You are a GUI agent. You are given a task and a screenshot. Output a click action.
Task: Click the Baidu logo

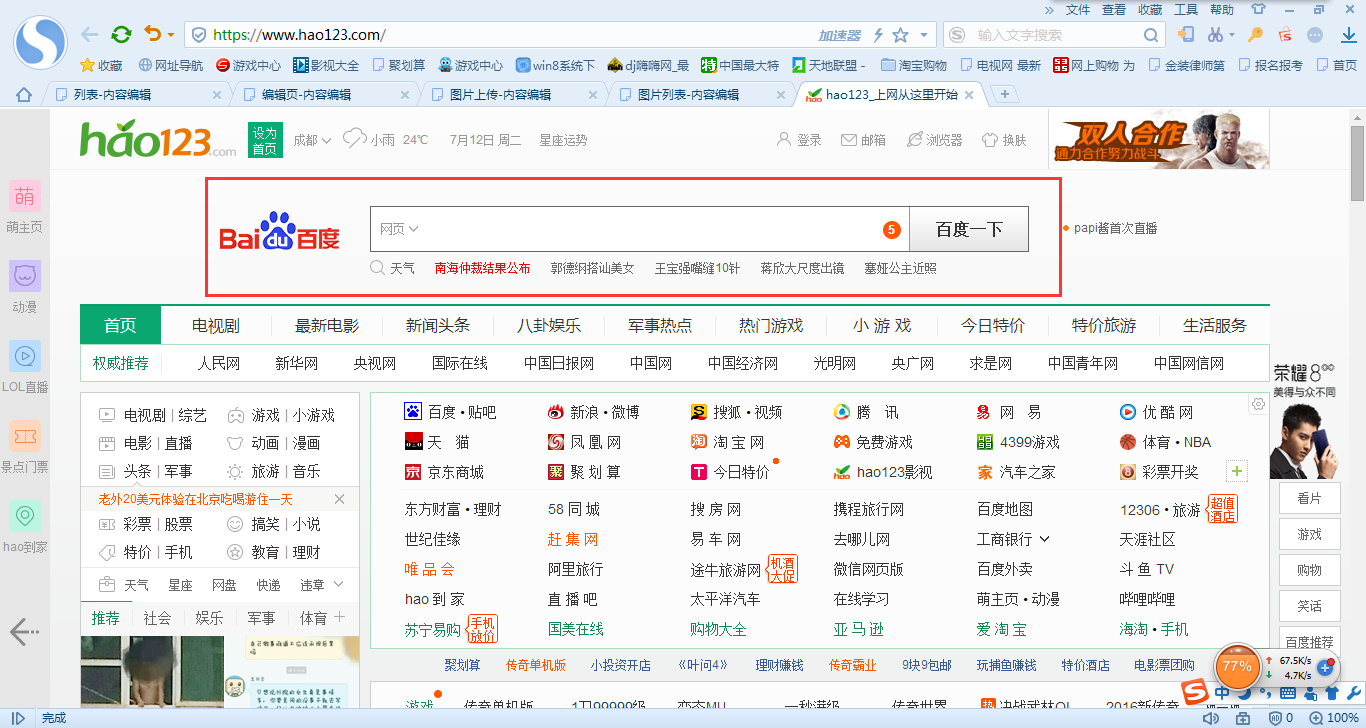280,233
